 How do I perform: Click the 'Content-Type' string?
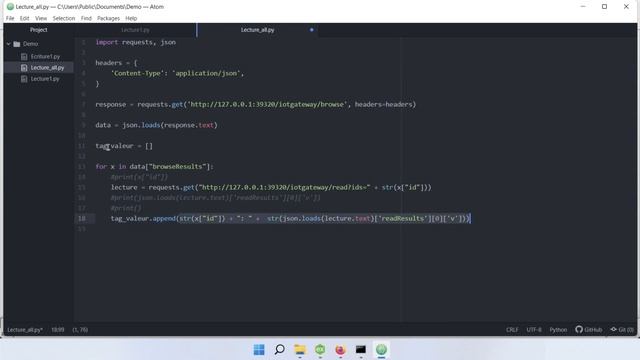tap(138, 73)
